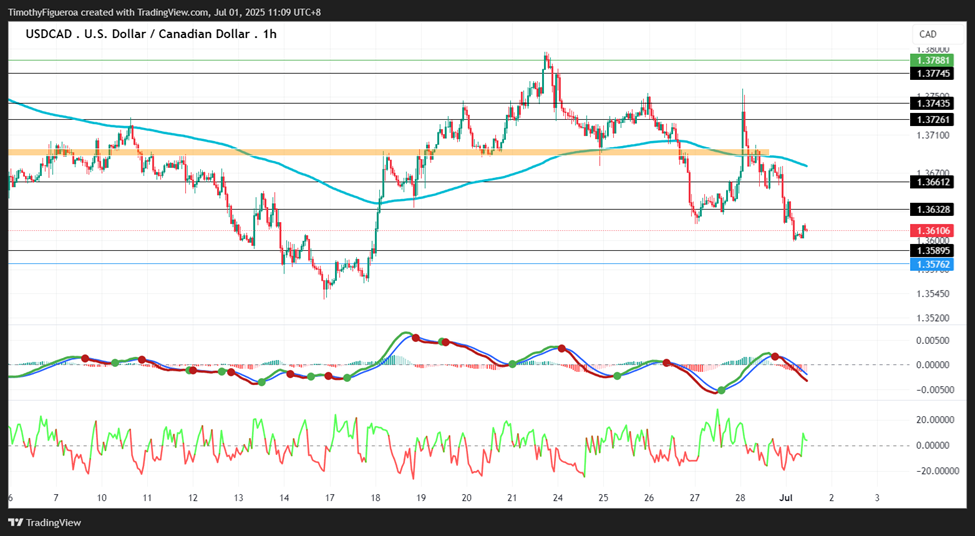
Task: Select the 1.37435 horizontal line label
Action: 931,103
